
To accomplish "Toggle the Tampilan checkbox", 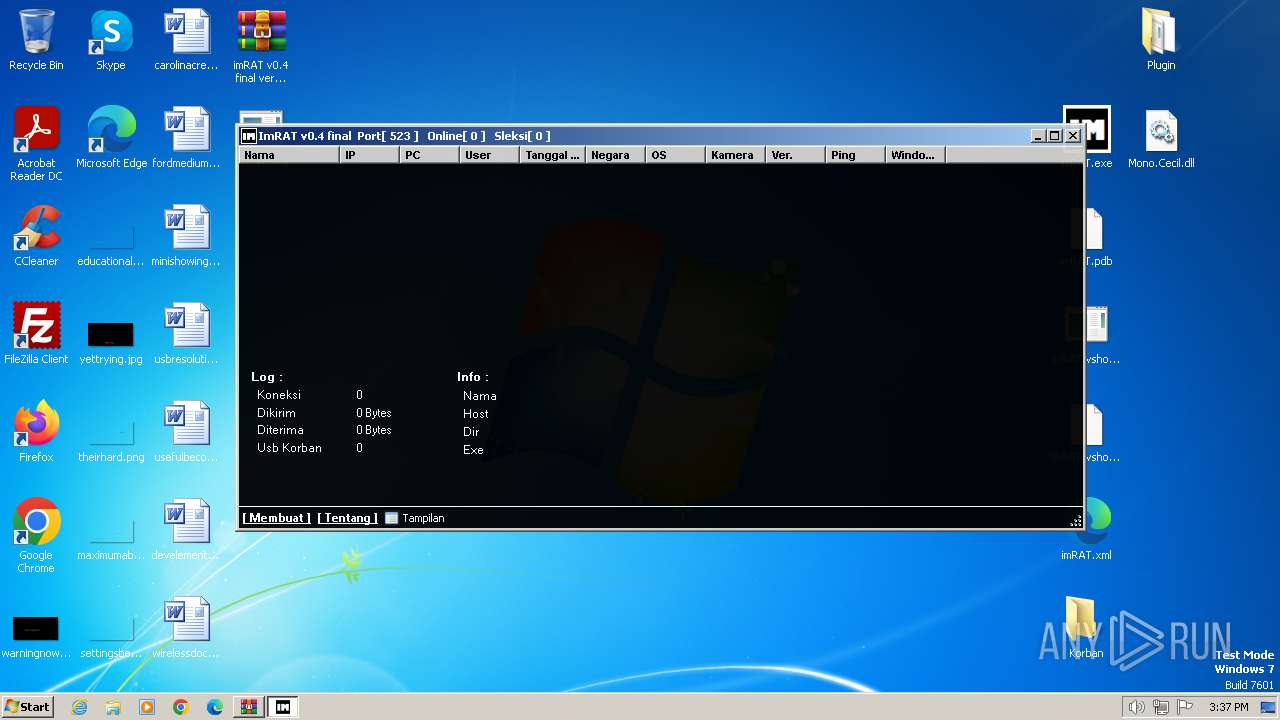I will click(392, 518).
